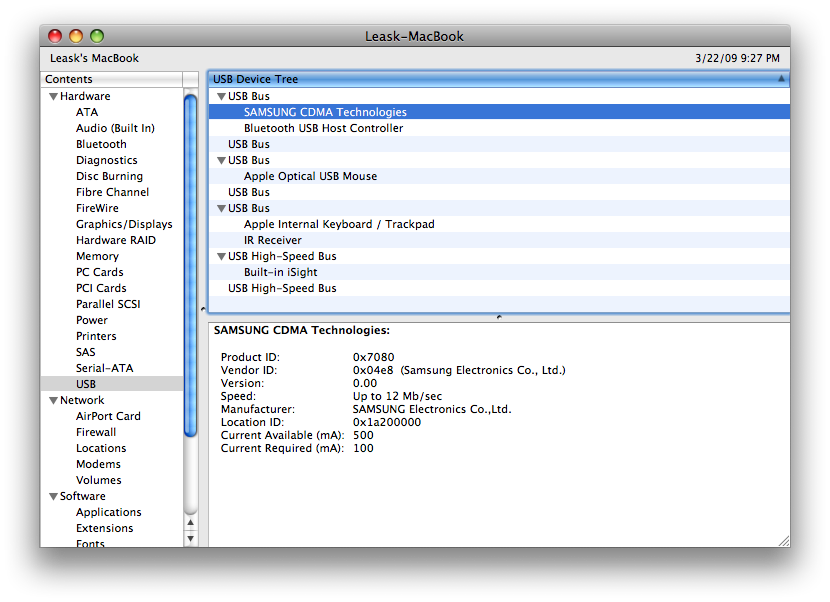
Task: Collapse the Network section triangle
Action: coord(53,401)
